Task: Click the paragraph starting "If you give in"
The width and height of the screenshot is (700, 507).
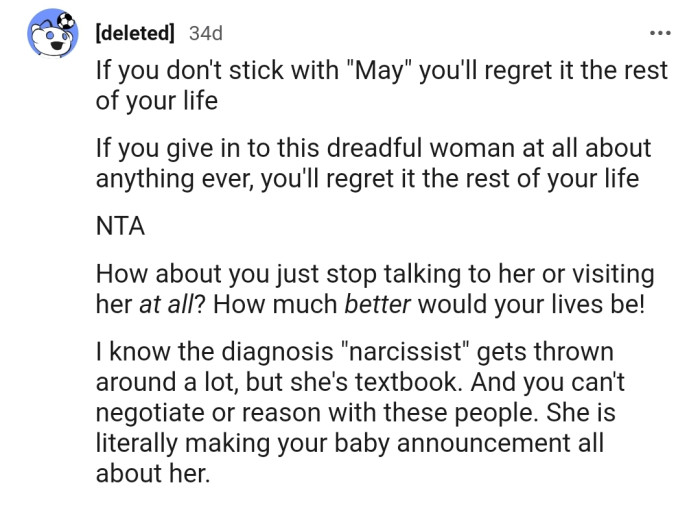Action: [372, 164]
